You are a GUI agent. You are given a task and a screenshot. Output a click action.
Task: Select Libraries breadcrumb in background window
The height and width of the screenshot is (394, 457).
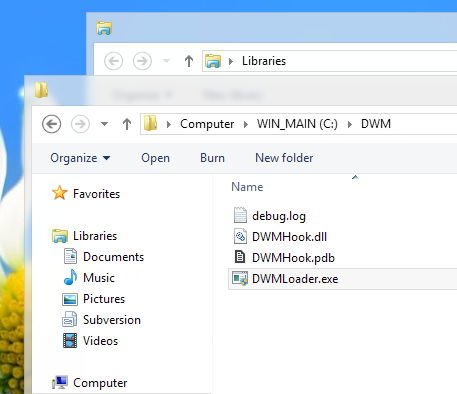(x=264, y=61)
